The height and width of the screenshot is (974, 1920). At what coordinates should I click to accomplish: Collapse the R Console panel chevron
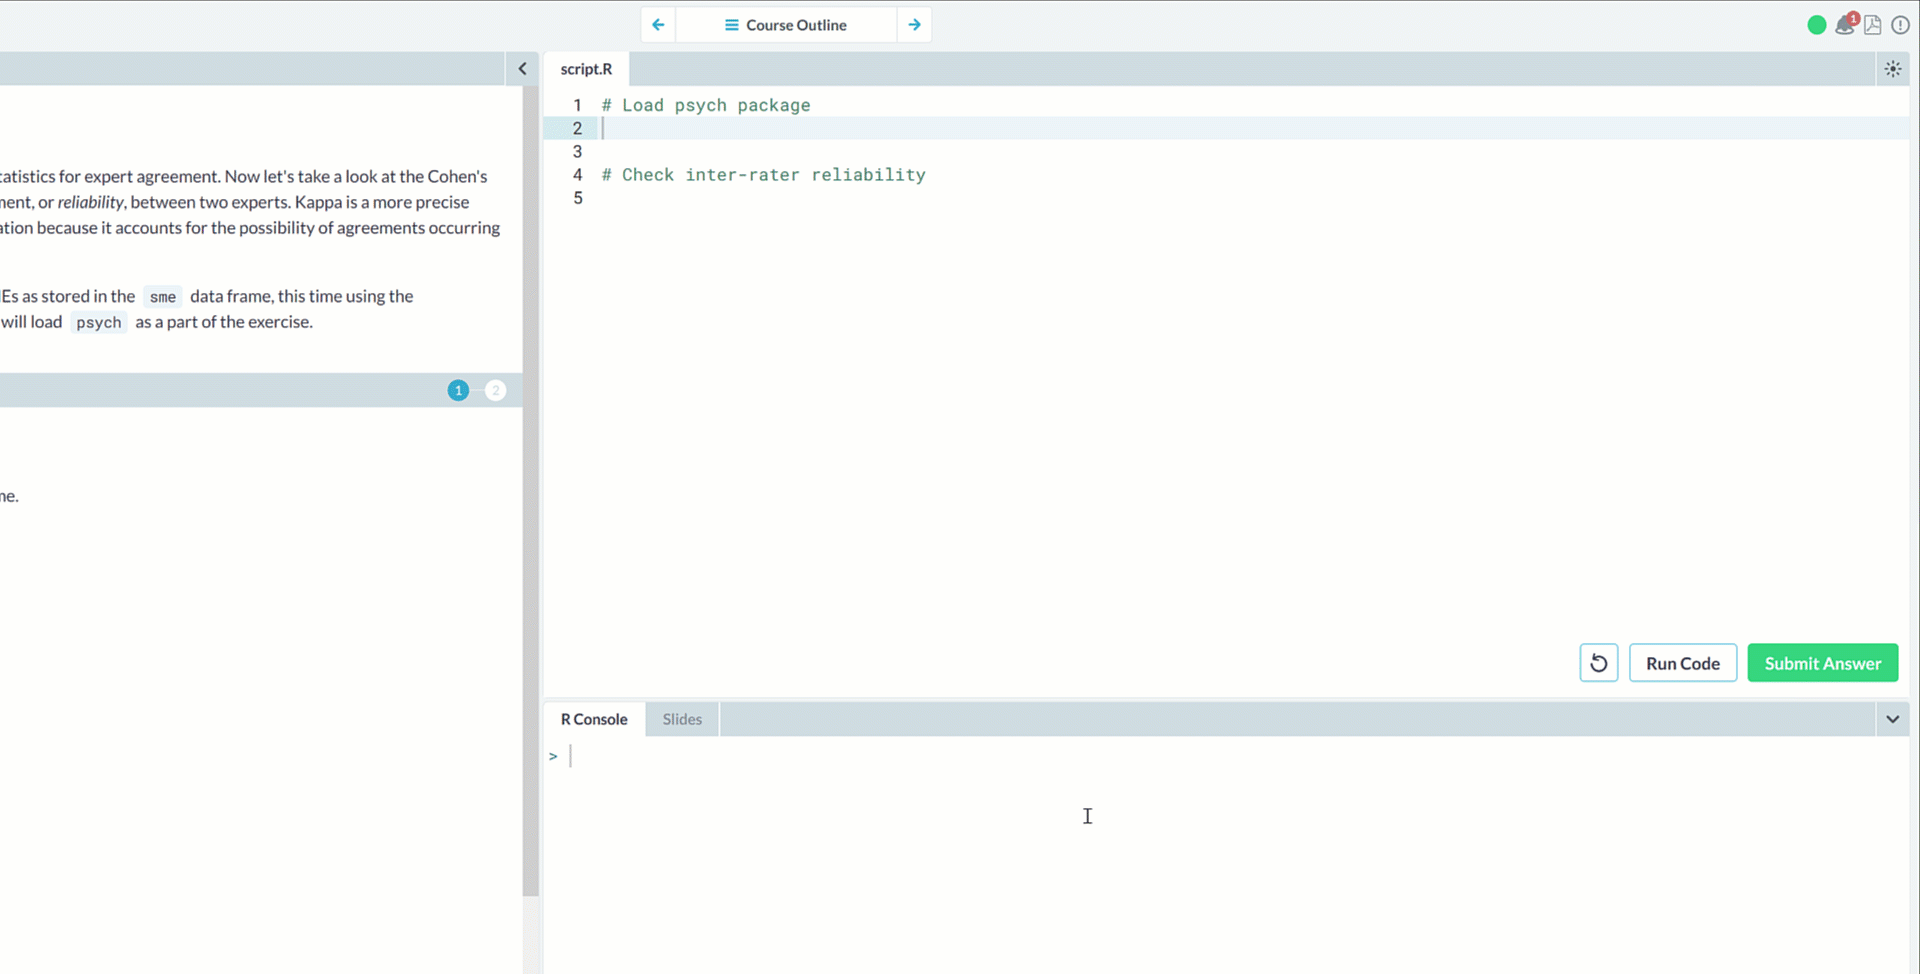[x=1892, y=719]
